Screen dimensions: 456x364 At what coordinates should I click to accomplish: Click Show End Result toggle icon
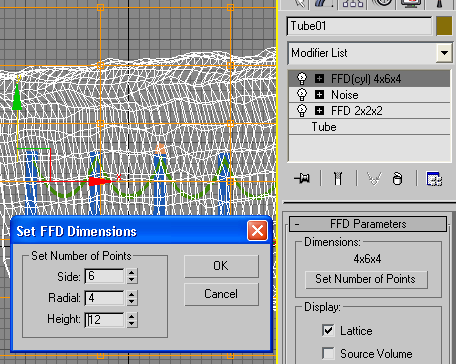[x=338, y=178]
